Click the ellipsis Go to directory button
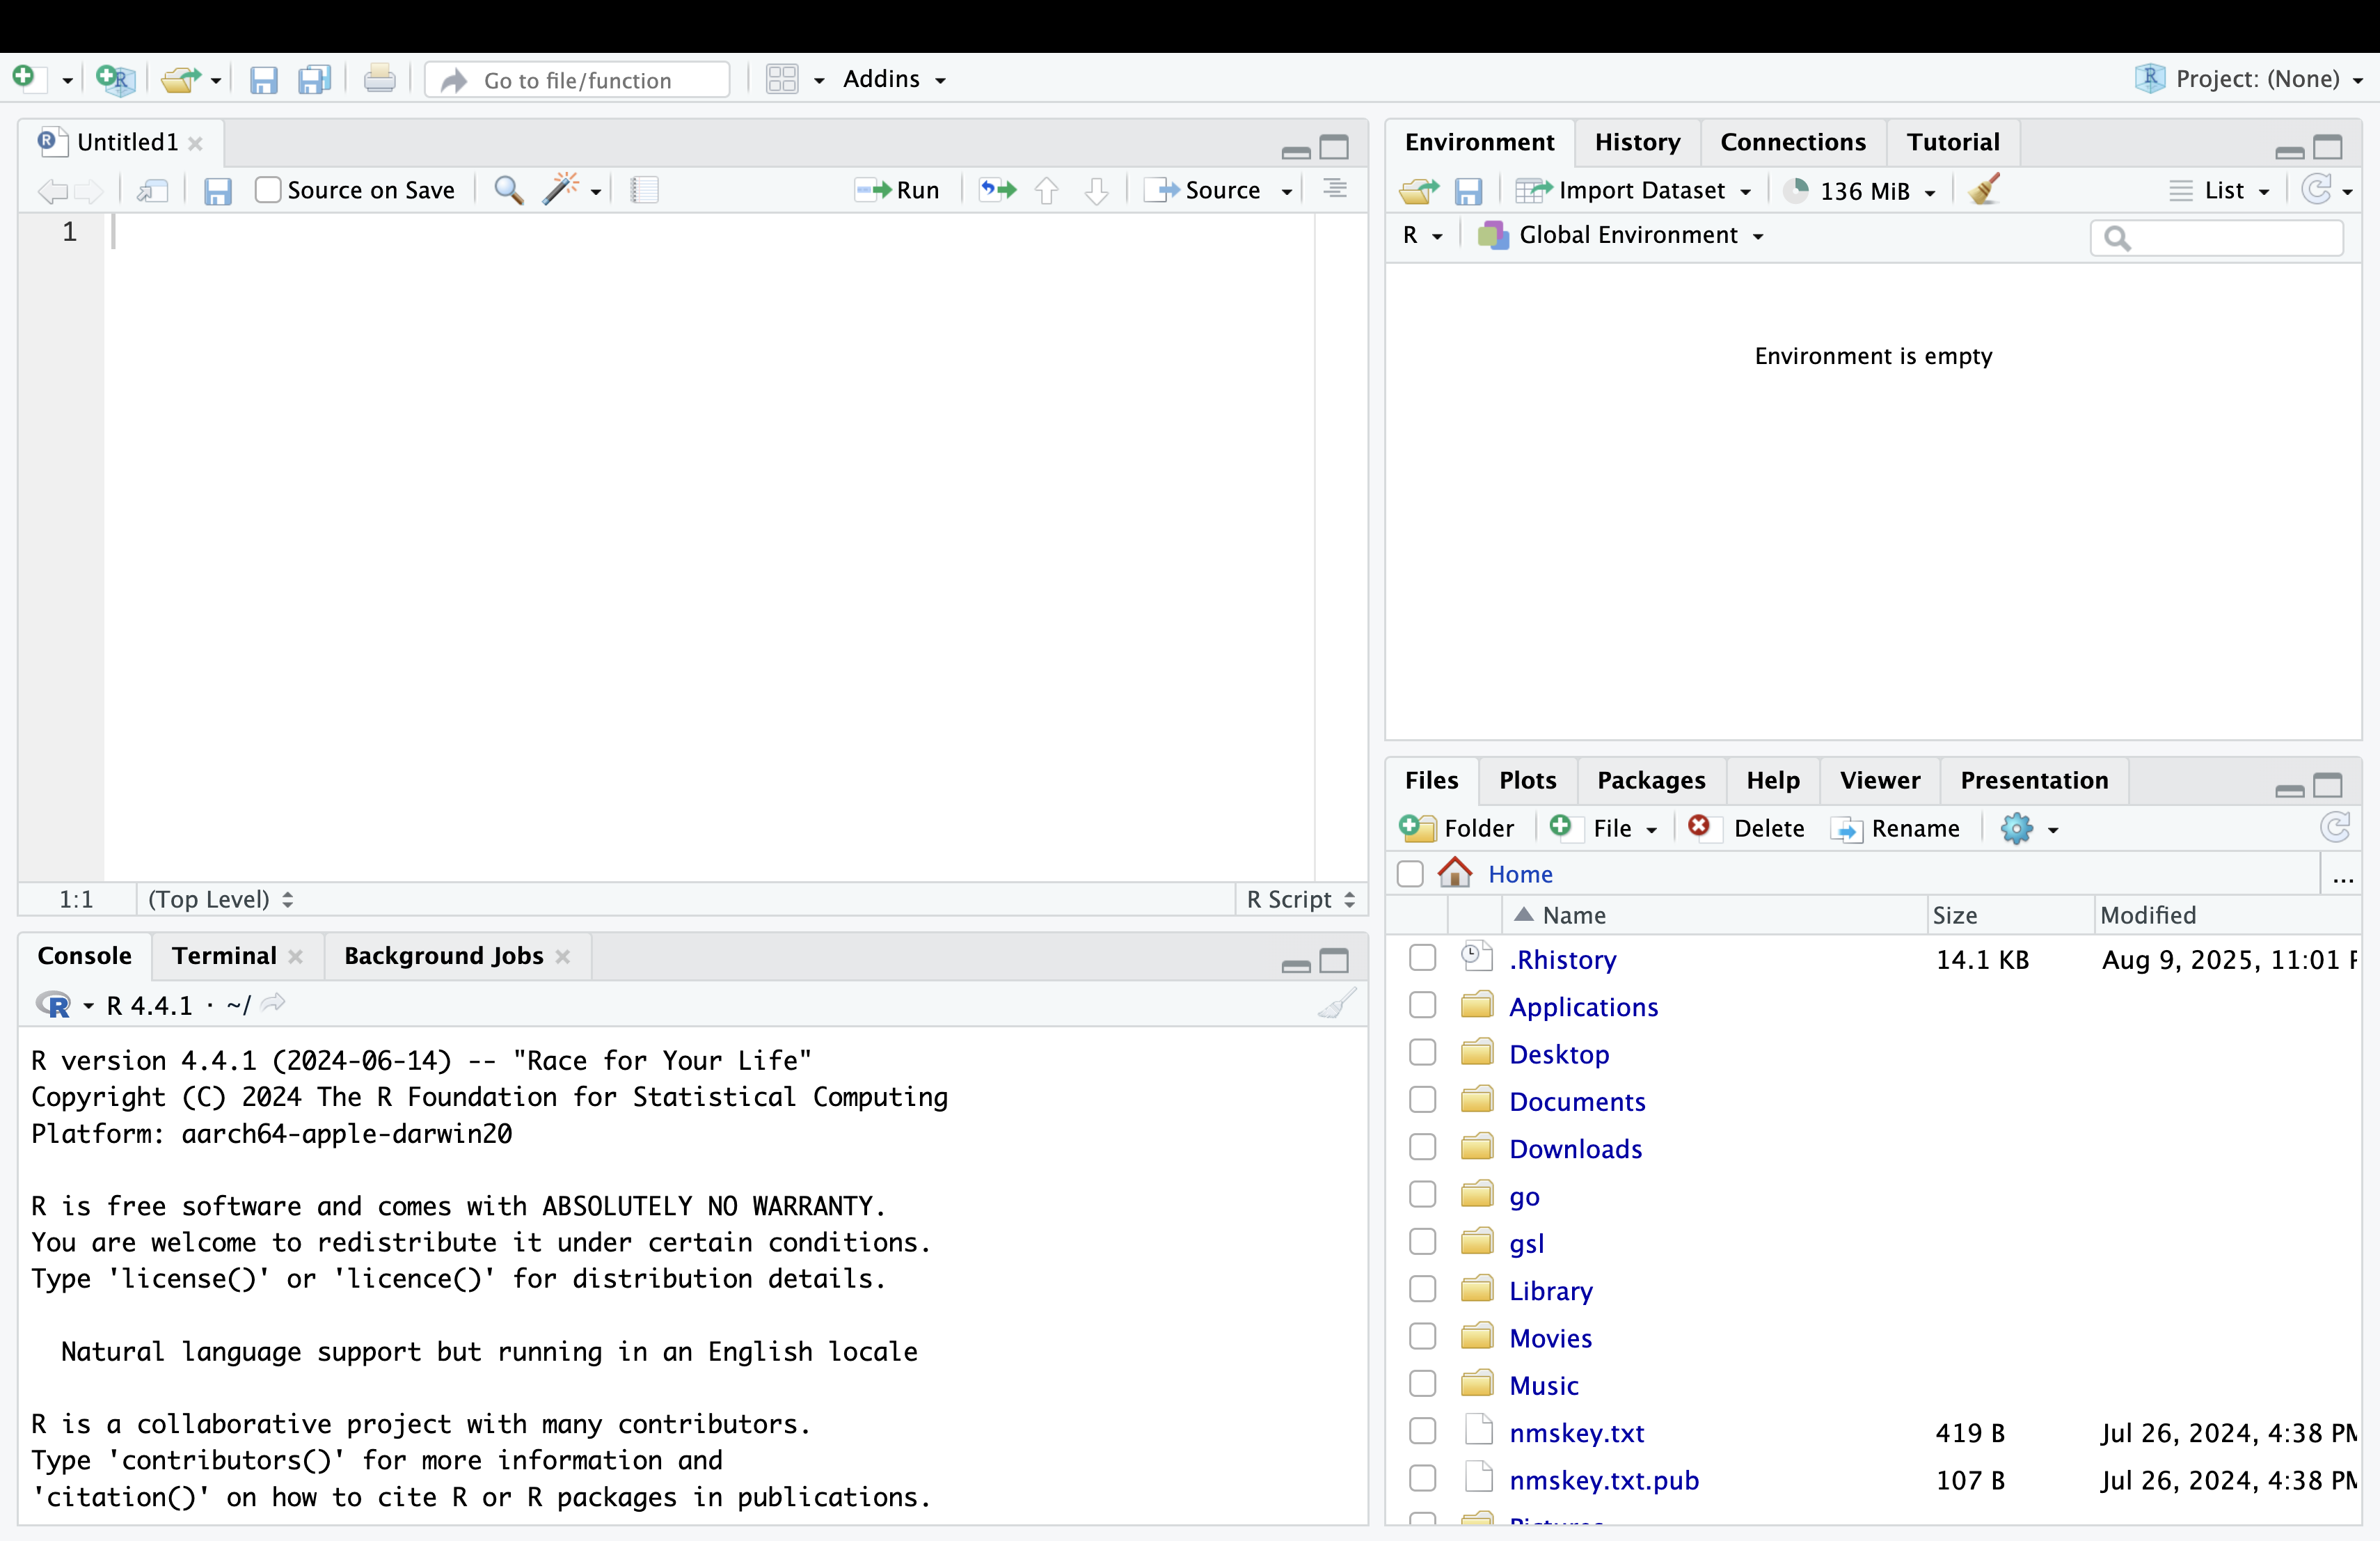The height and width of the screenshot is (1541, 2380). pyautogui.click(x=2343, y=877)
